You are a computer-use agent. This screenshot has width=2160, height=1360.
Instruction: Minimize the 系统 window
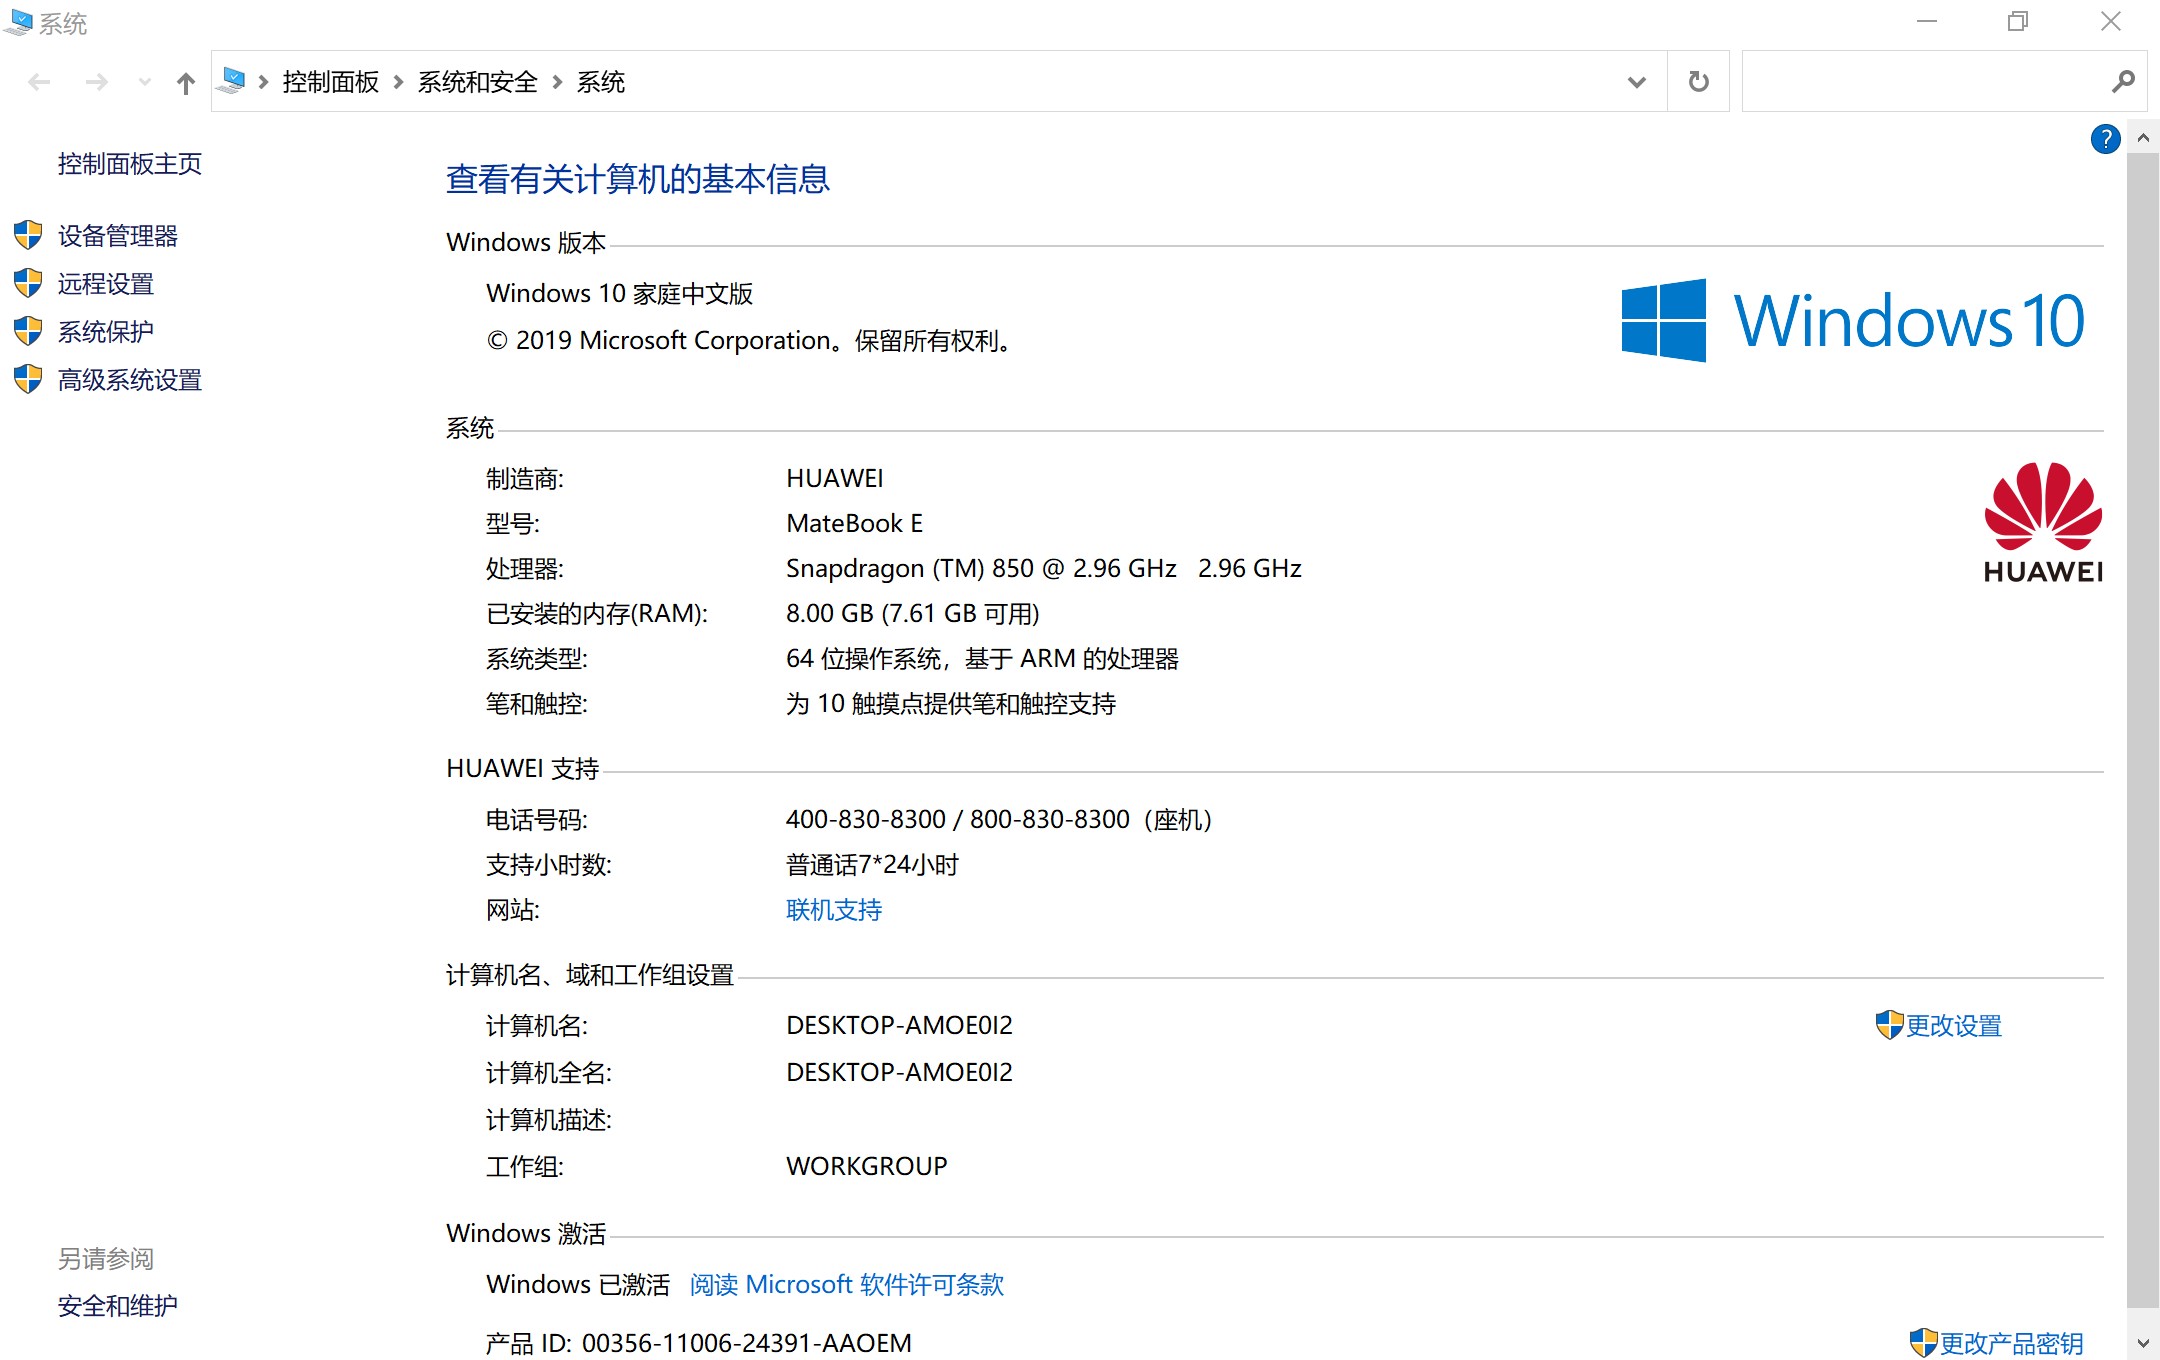(x=1927, y=21)
